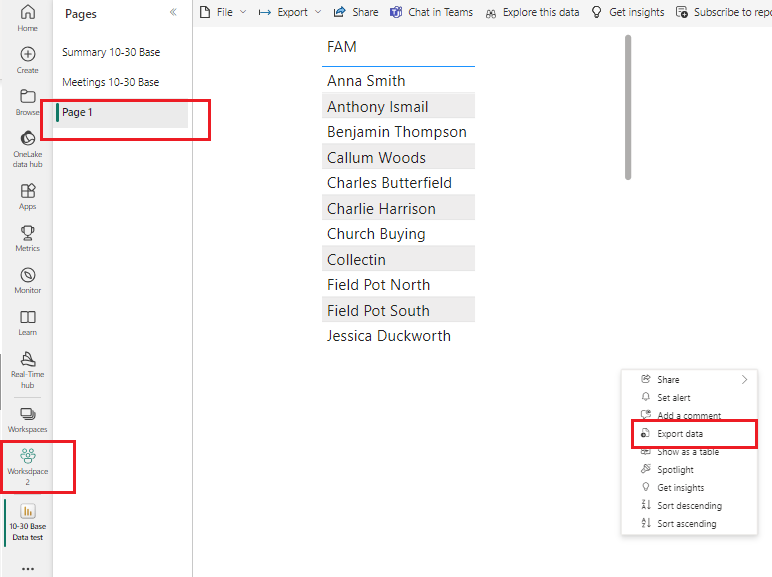Image resolution: width=772 pixels, height=577 pixels.
Task: Click Explore this data
Action: (x=532, y=12)
